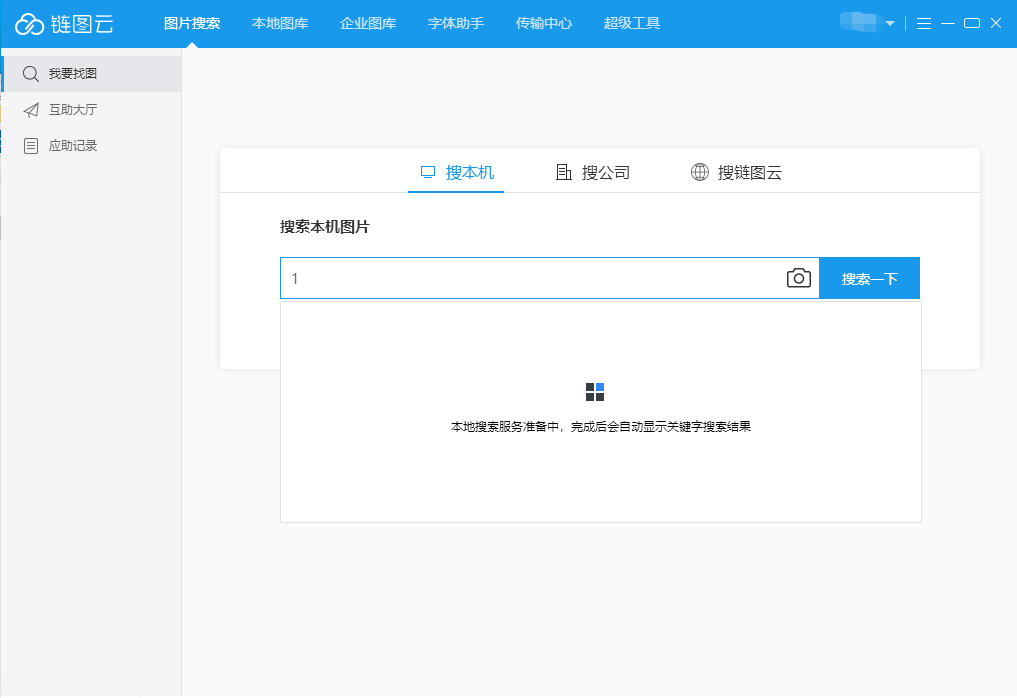Click the blurred user account name
This screenshot has height=698, width=1017.
859,22
